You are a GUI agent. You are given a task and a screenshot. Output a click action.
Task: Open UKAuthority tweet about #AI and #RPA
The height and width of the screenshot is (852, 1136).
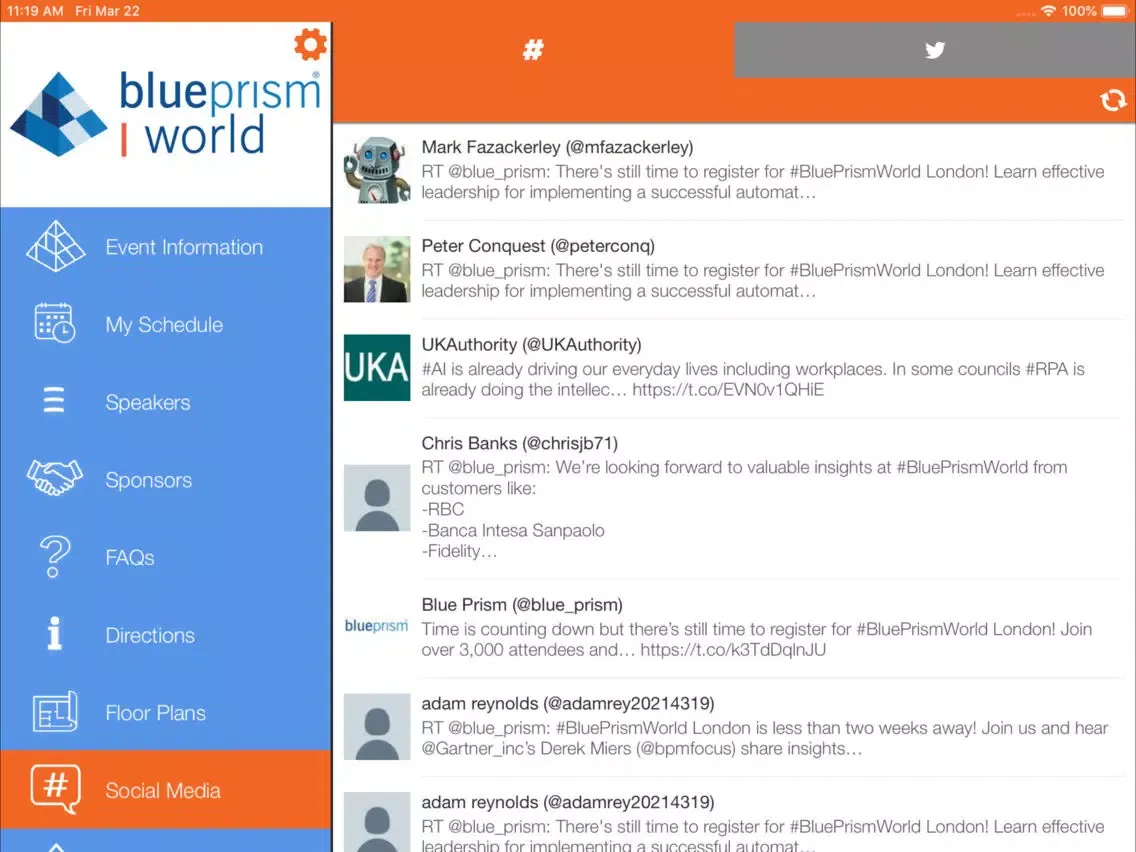coord(753,380)
